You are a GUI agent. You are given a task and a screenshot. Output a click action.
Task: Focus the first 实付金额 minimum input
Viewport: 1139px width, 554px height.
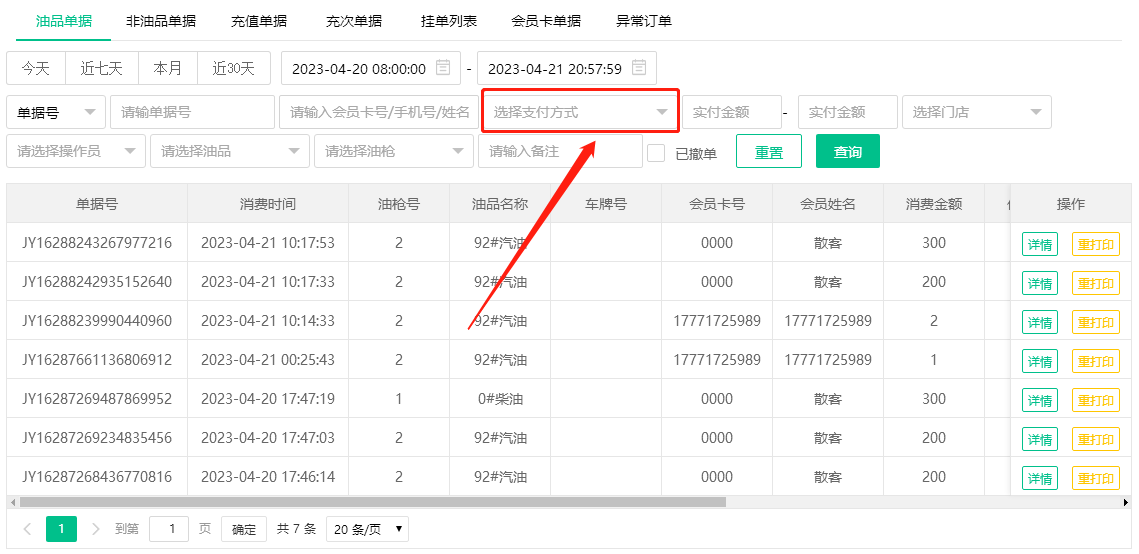coord(732,112)
